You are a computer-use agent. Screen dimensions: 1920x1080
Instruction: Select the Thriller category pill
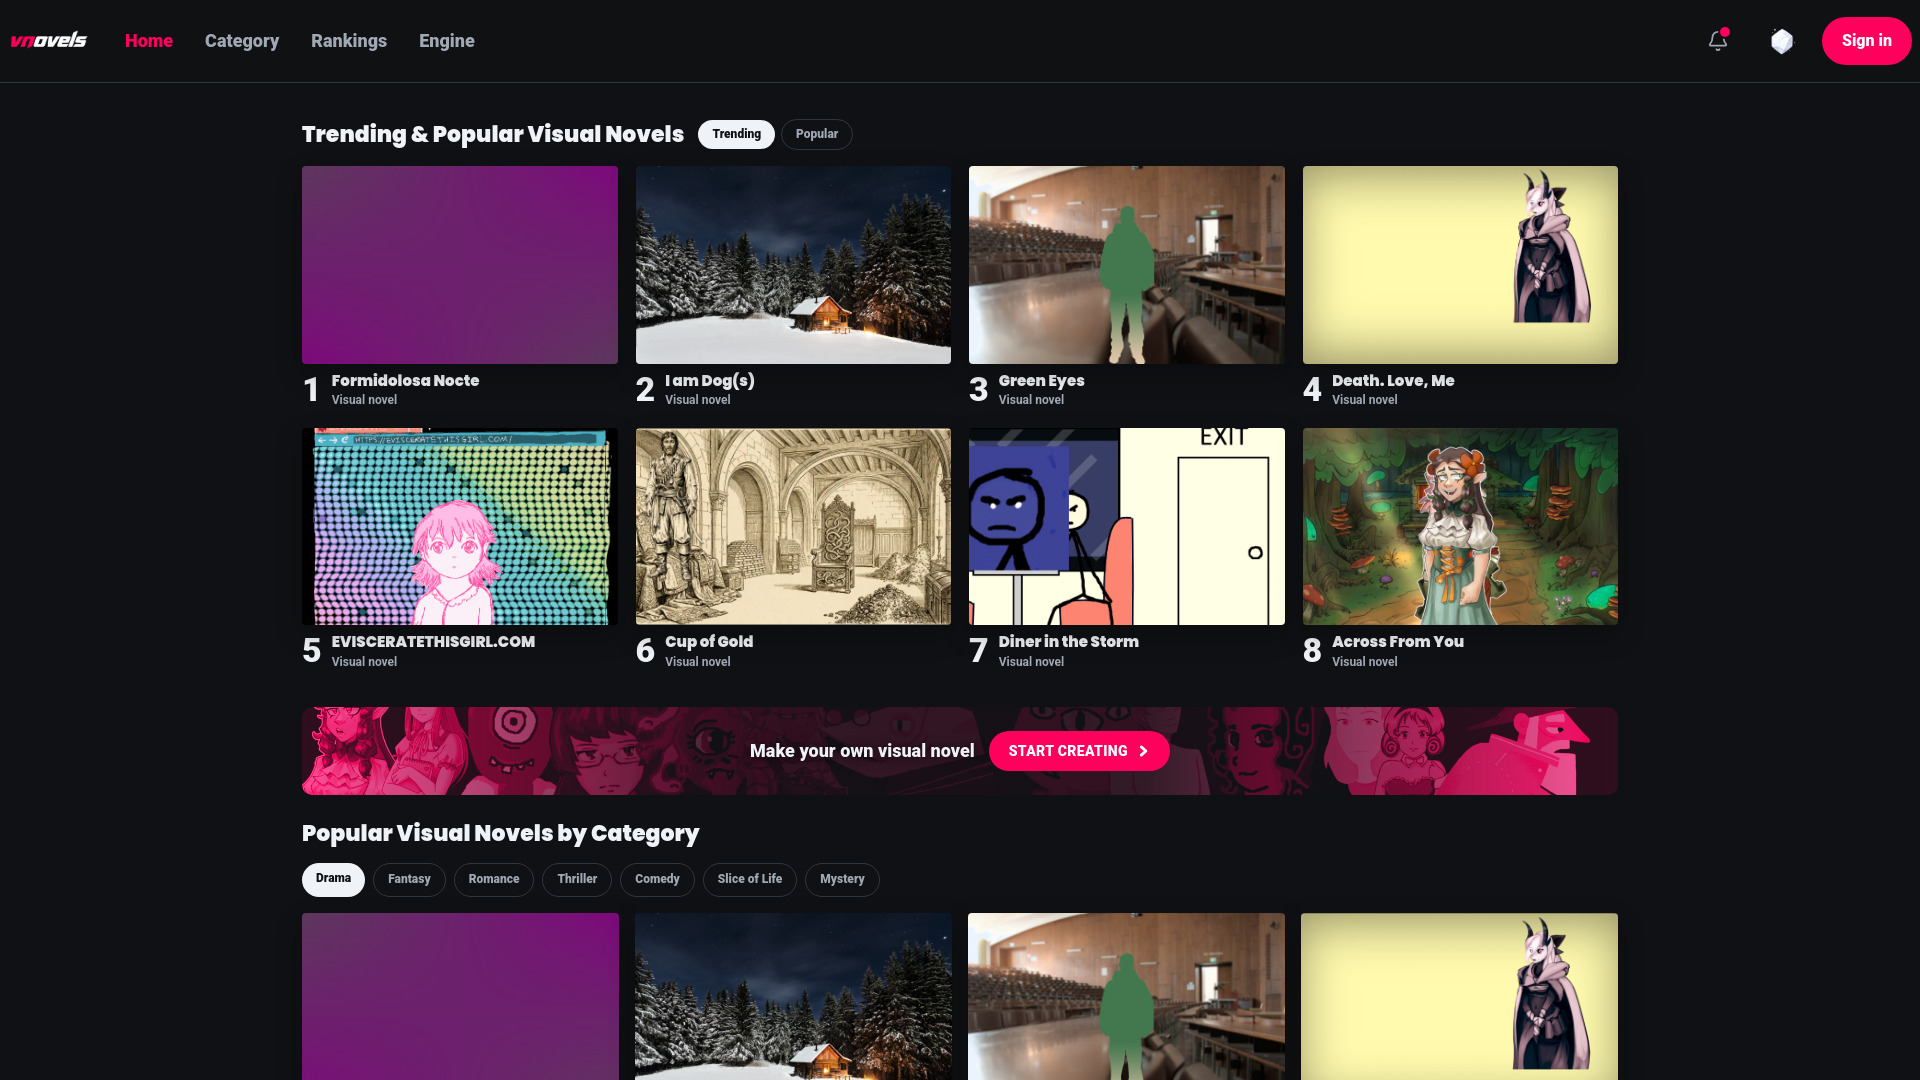[577, 879]
